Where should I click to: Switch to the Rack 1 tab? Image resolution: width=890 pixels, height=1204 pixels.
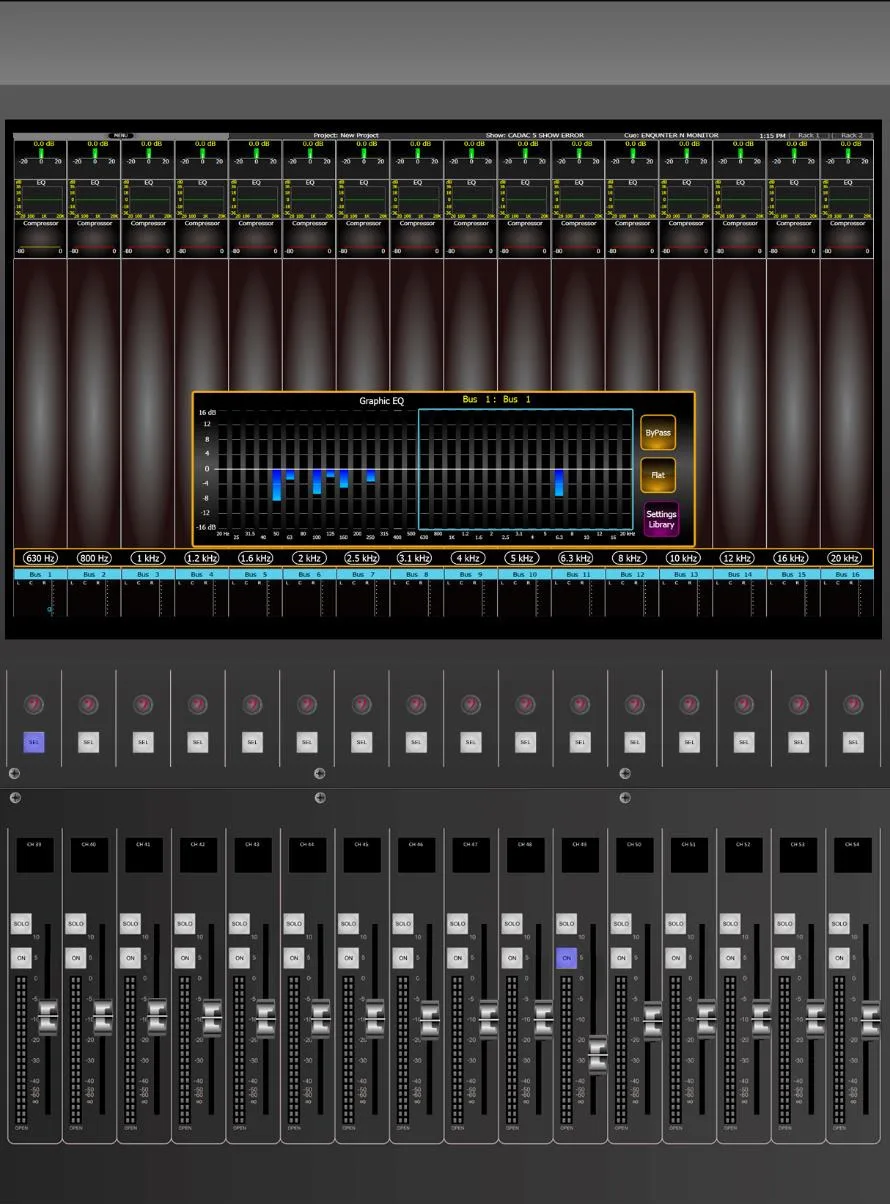click(x=808, y=135)
